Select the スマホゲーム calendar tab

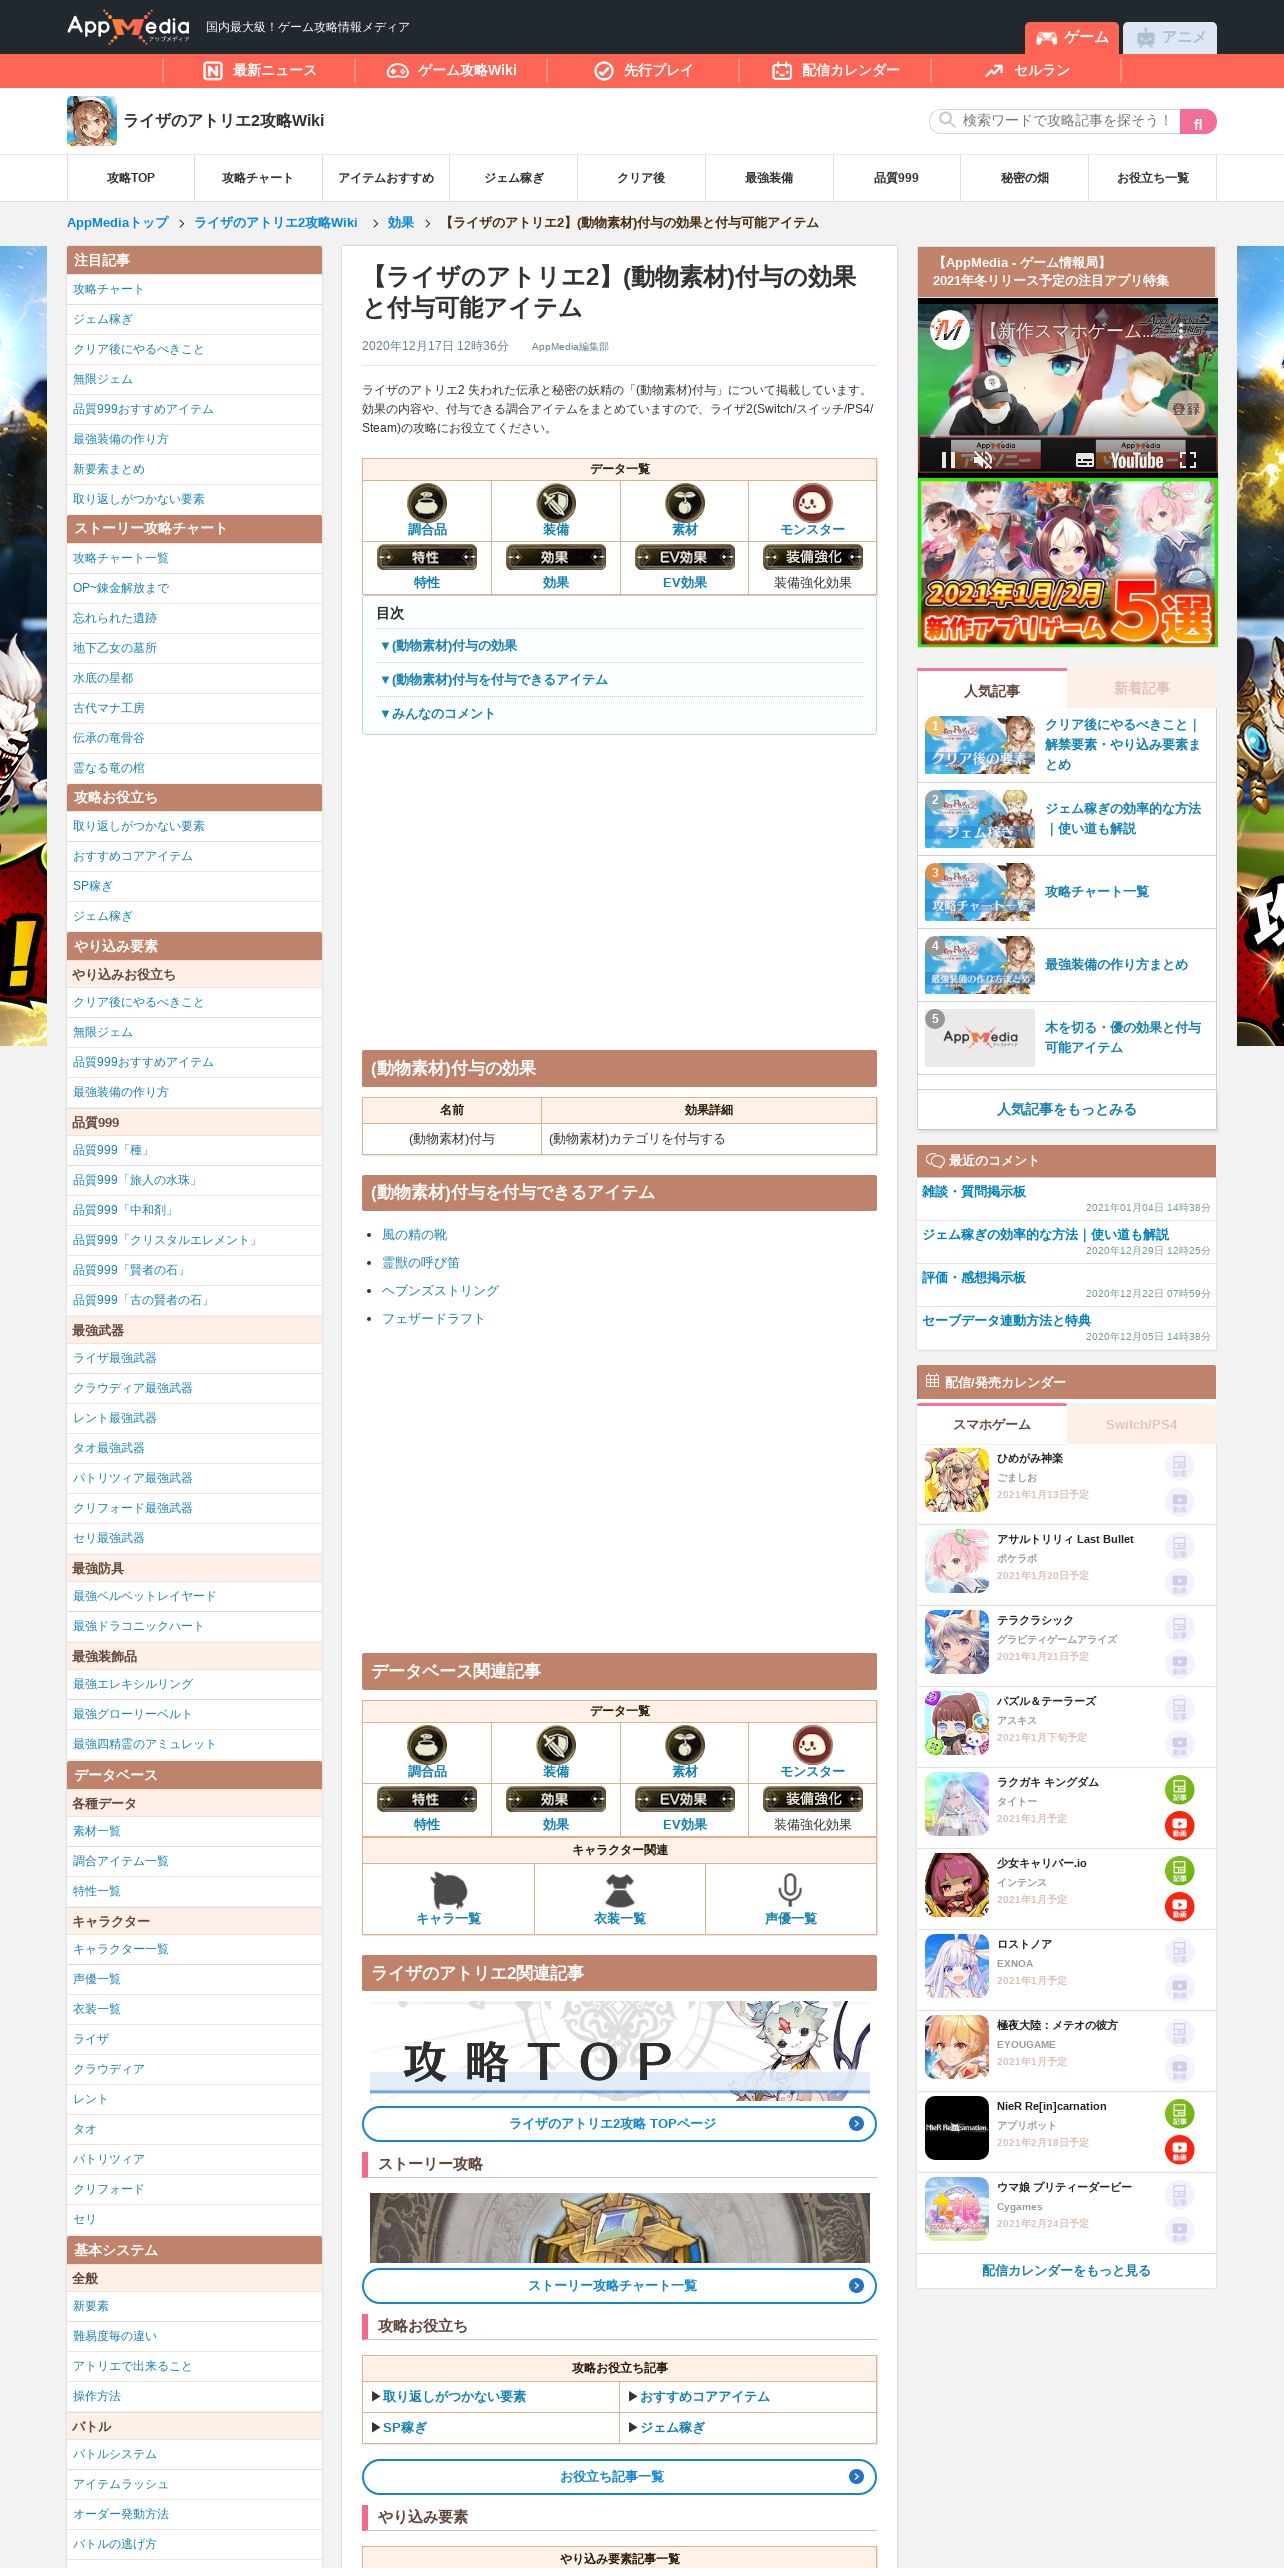(x=992, y=1424)
